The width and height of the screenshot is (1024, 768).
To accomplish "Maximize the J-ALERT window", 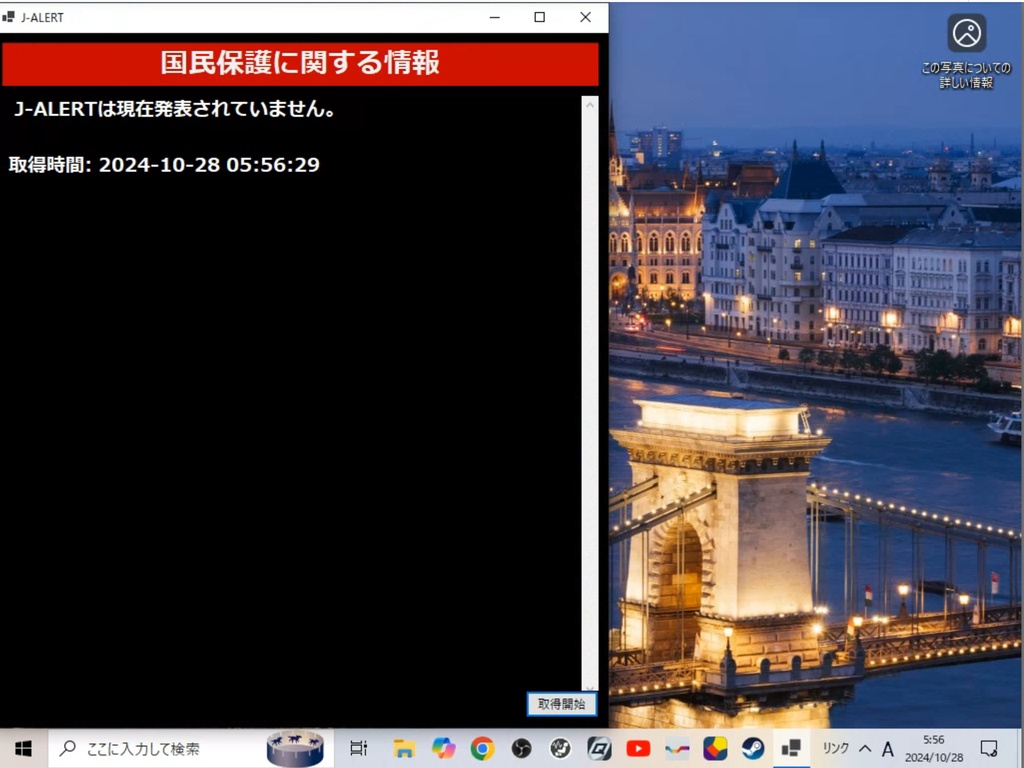I will coord(539,17).
